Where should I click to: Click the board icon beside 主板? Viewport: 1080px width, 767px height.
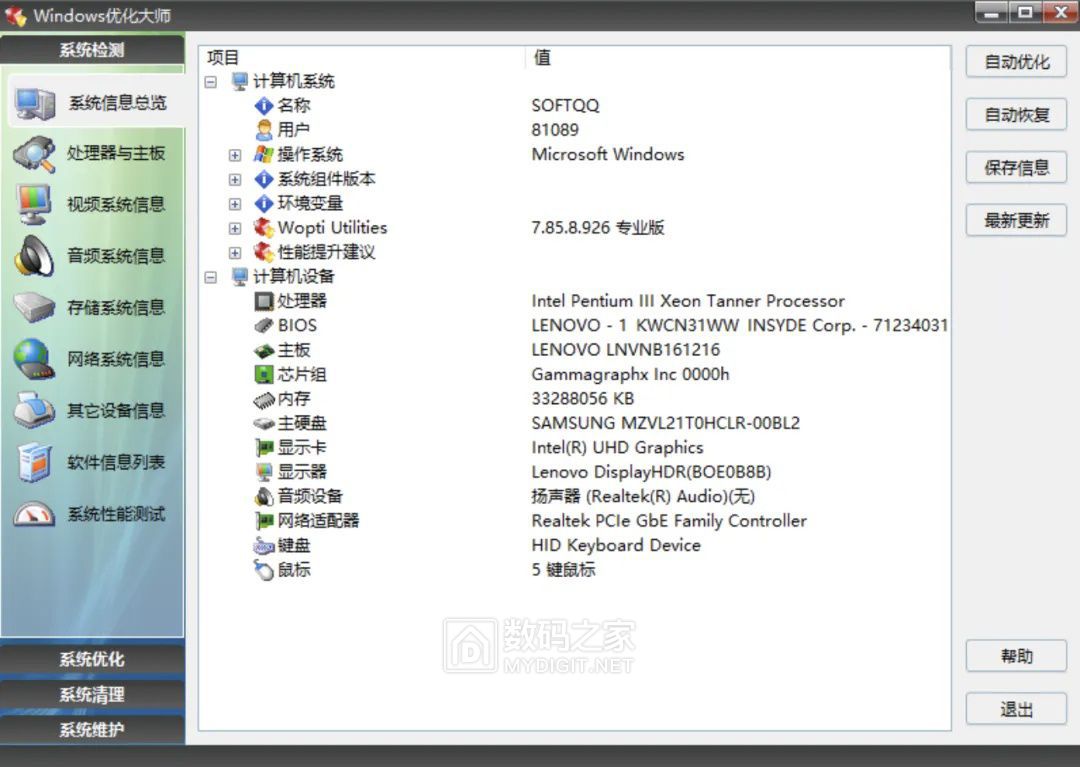click(264, 350)
